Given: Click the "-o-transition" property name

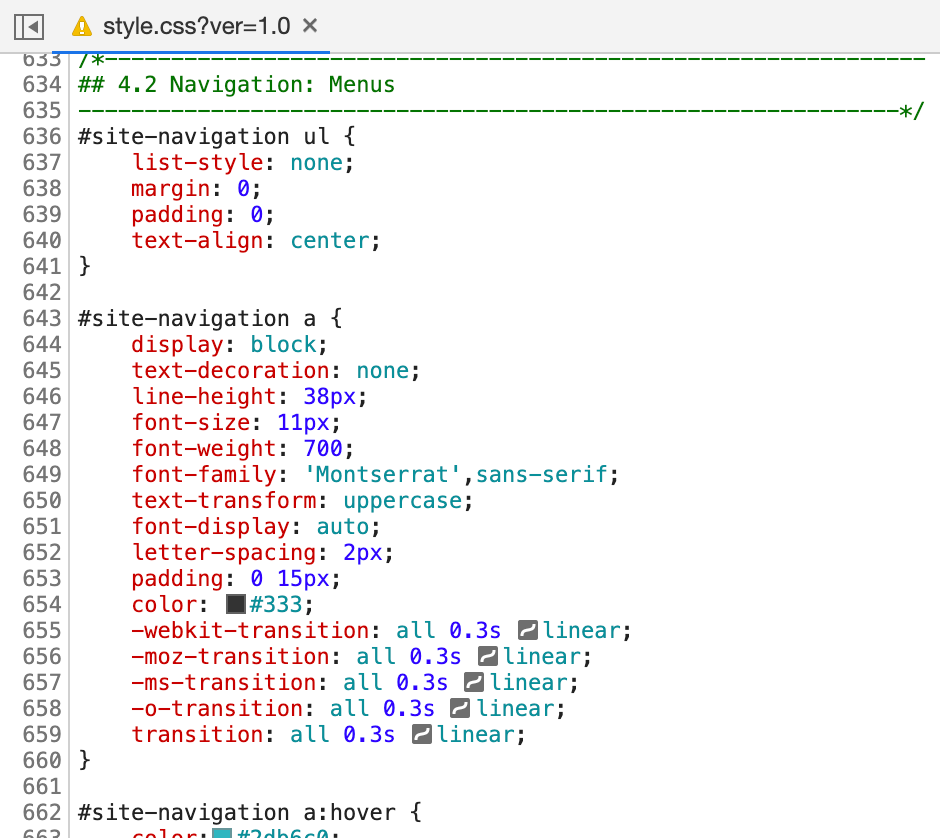Looking at the screenshot, I should point(218,709).
